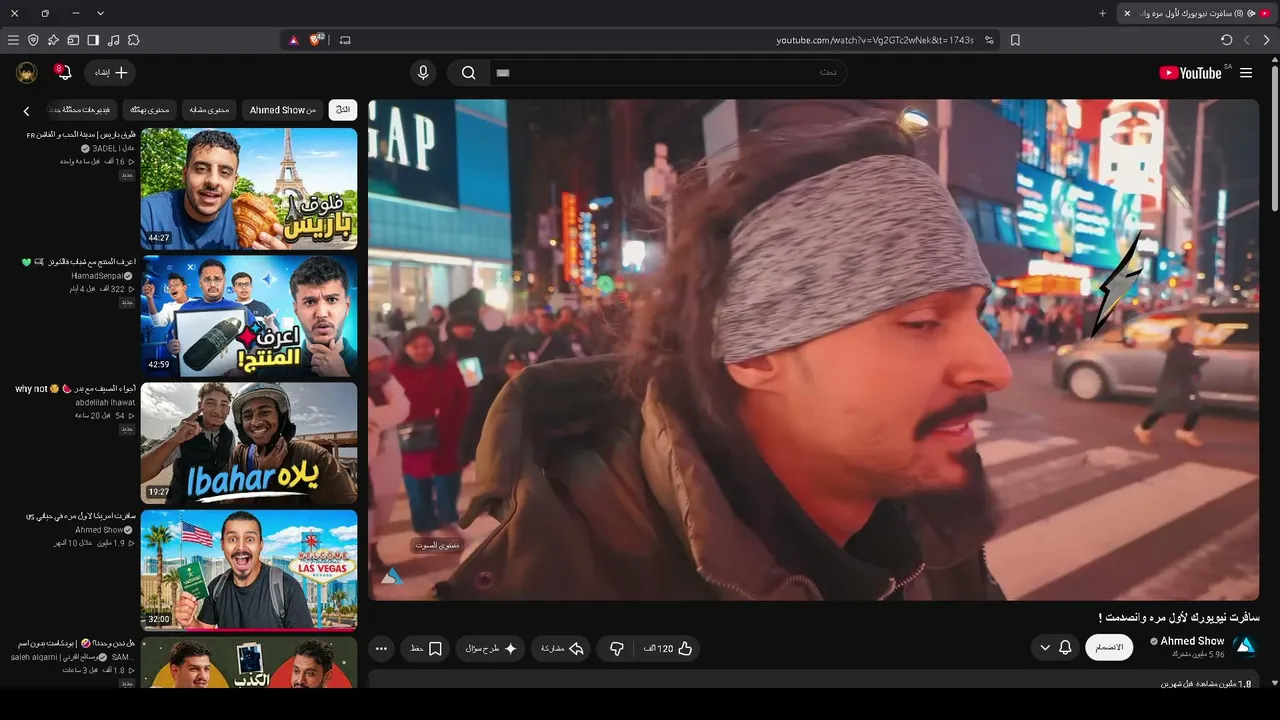Screen dimensions: 1280x720
Task: Open more actions three-dot menu under video
Action: pyautogui.click(x=381, y=649)
